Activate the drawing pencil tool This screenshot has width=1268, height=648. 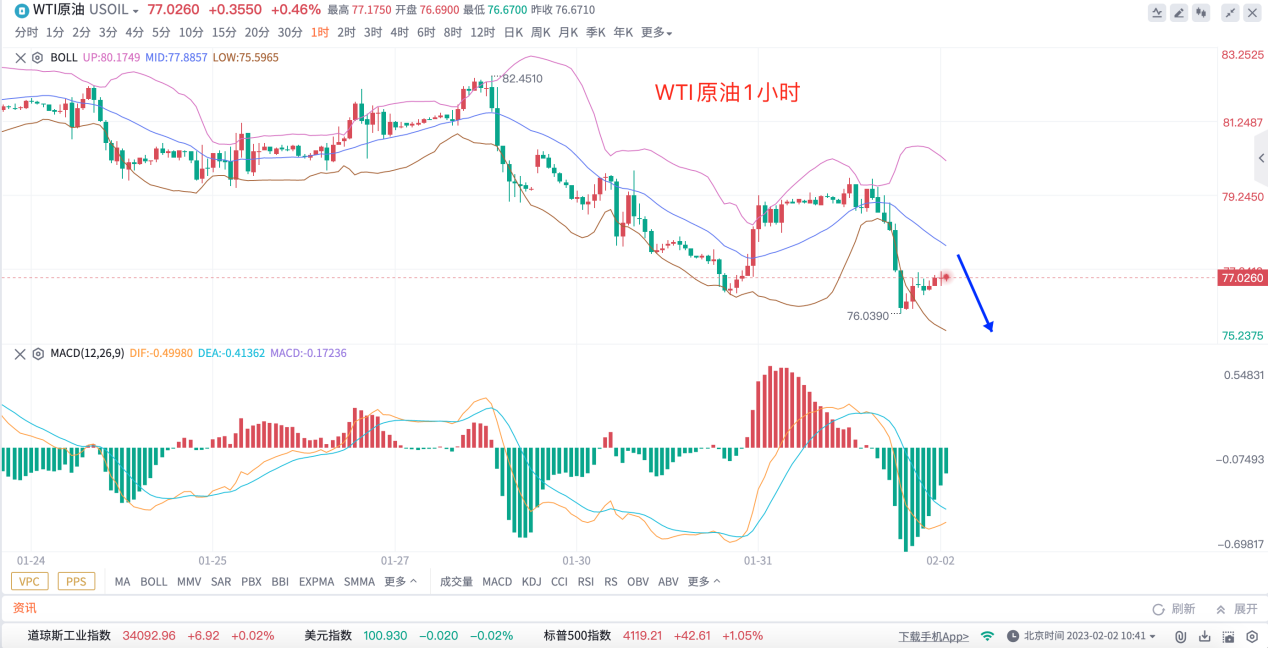point(1179,13)
